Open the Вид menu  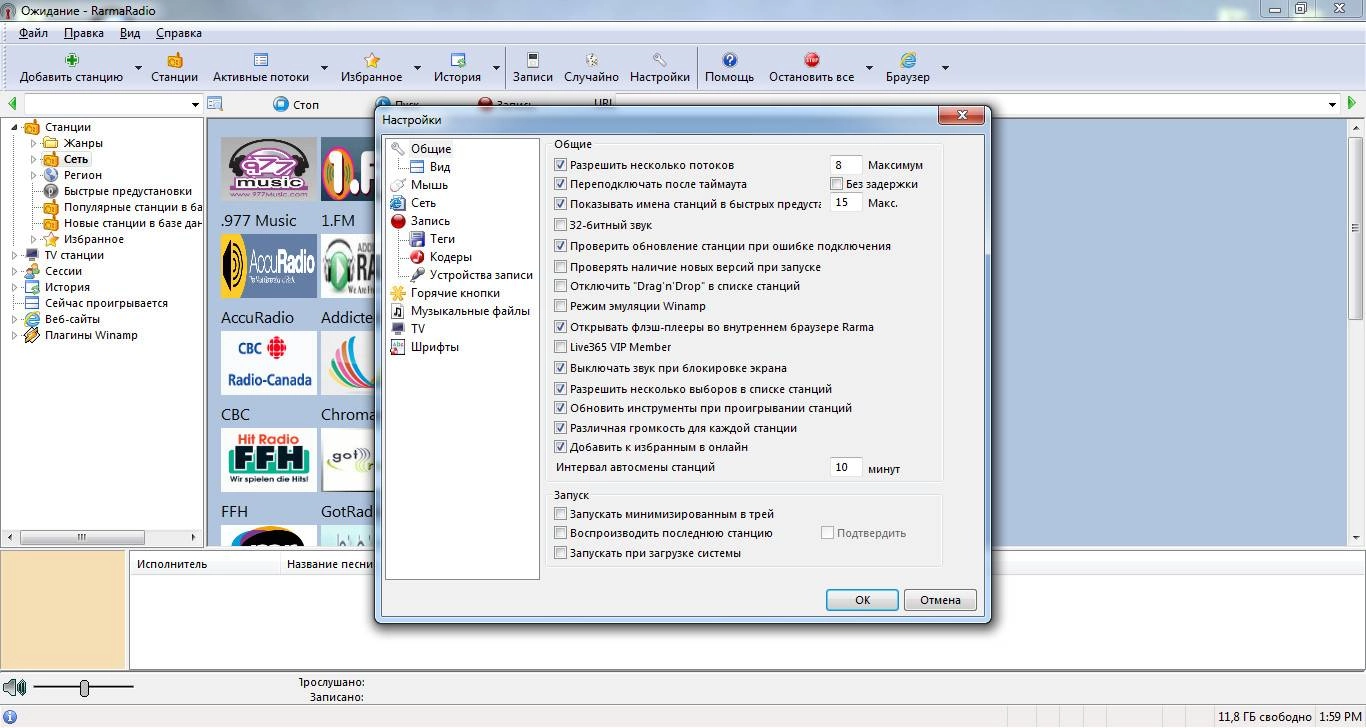tap(130, 33)
